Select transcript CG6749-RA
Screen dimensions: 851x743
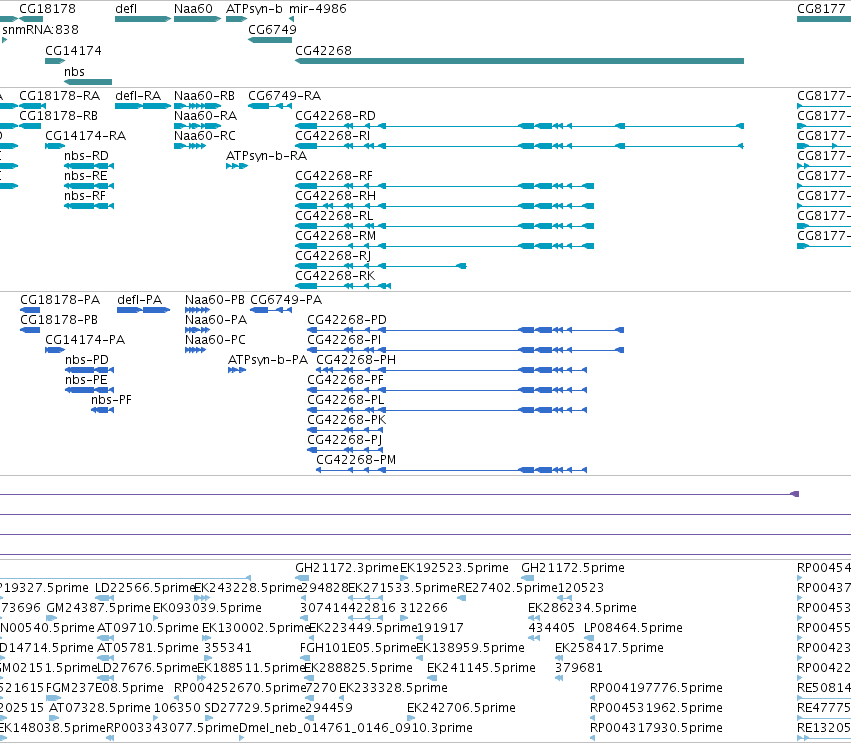(285, 96)
